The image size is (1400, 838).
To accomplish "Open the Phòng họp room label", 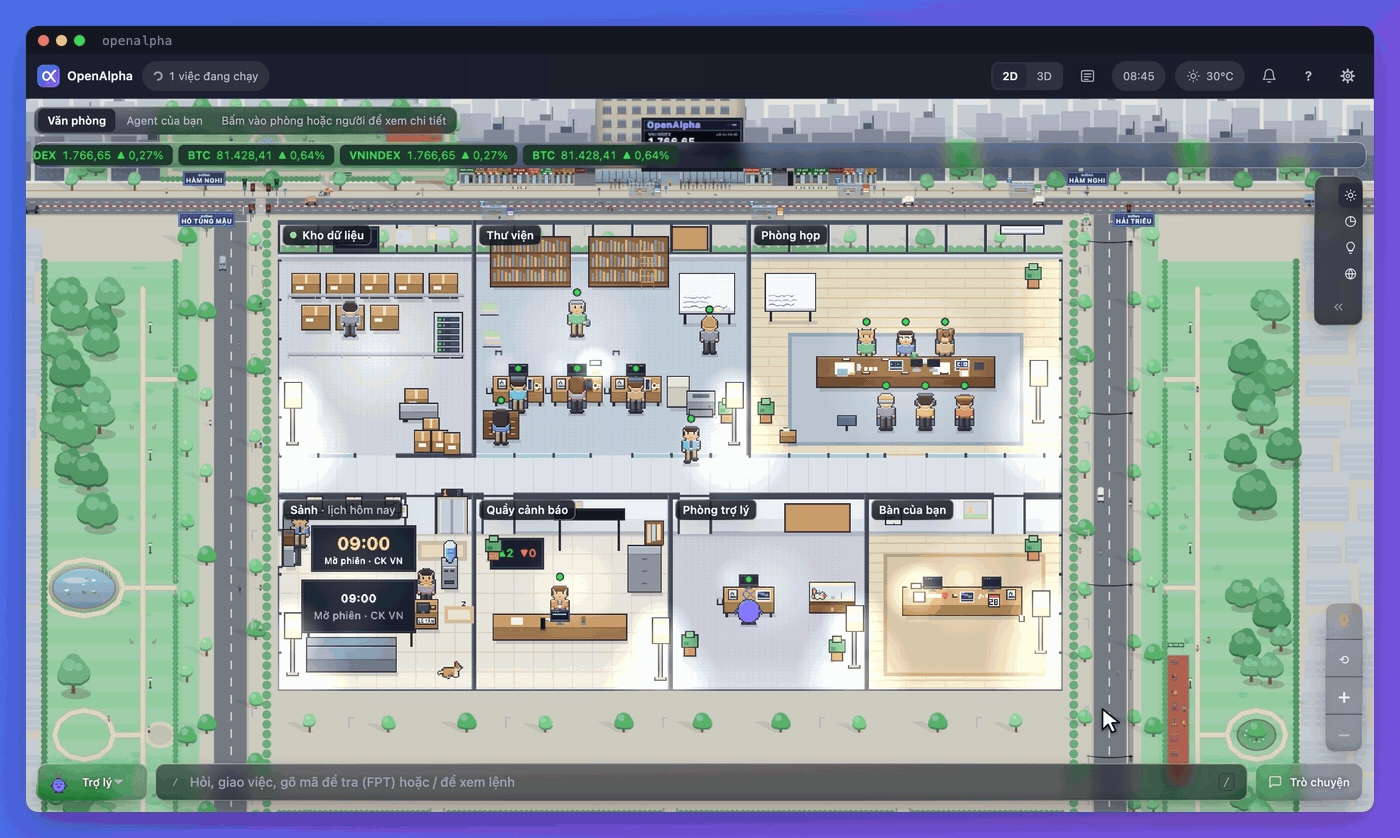I will click(x=790, y=236).
